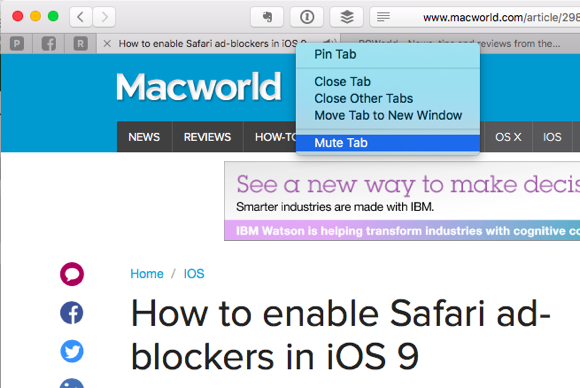The image size is (580, 388).
Task: Switch to the PCWorld News tab
Action: tap(459, 44)
